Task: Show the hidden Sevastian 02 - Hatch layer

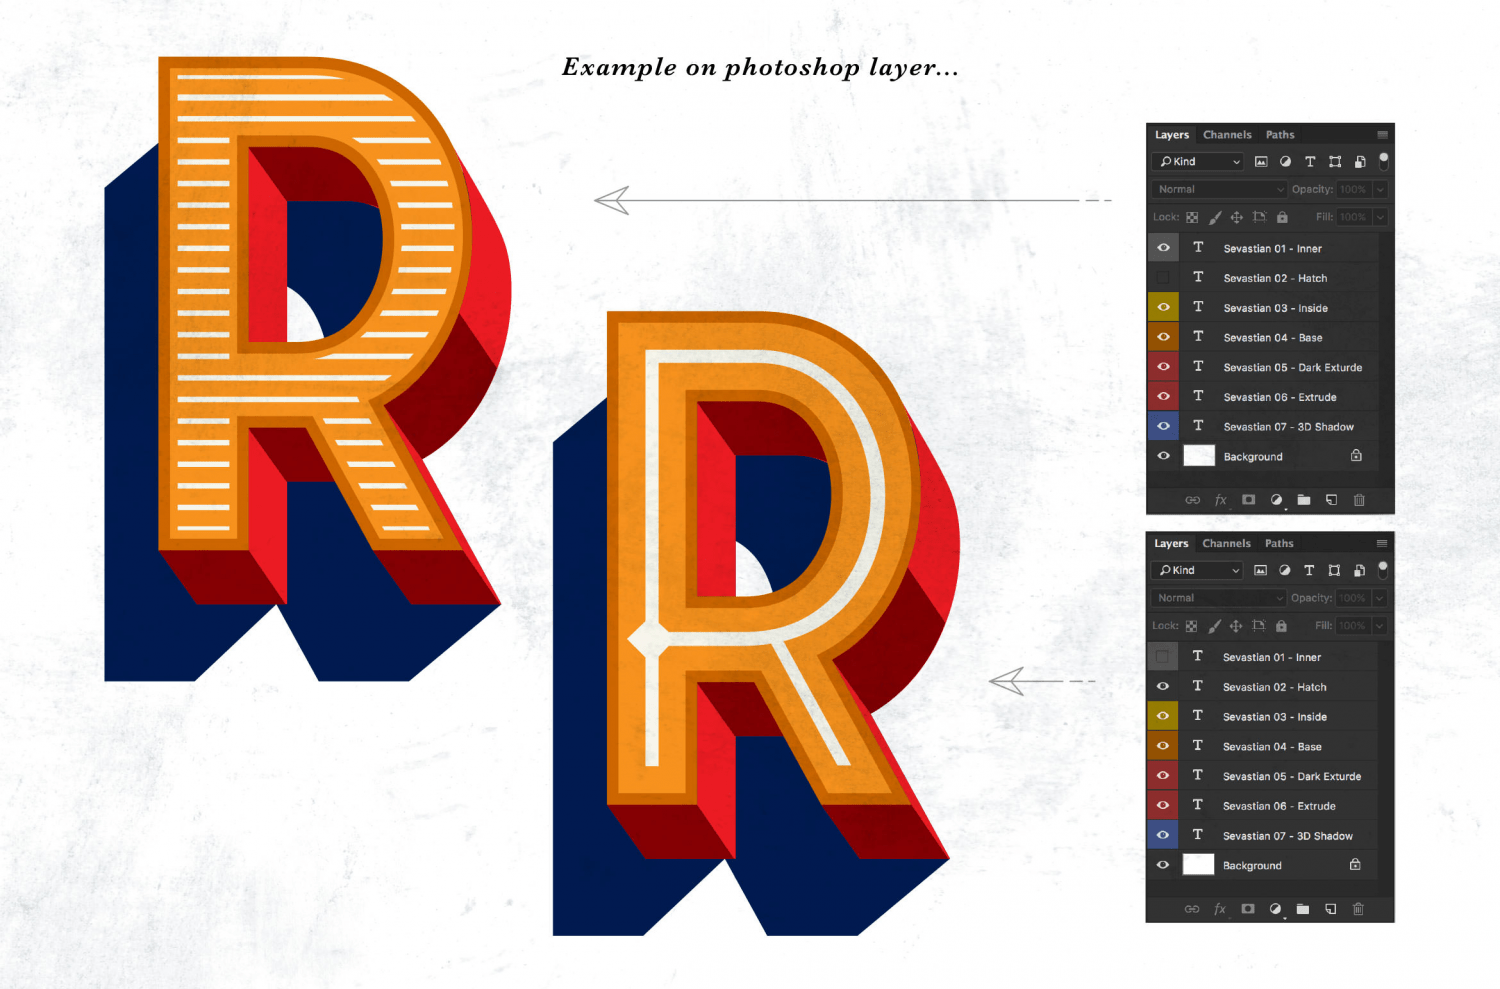Action: pos(1163,278)
